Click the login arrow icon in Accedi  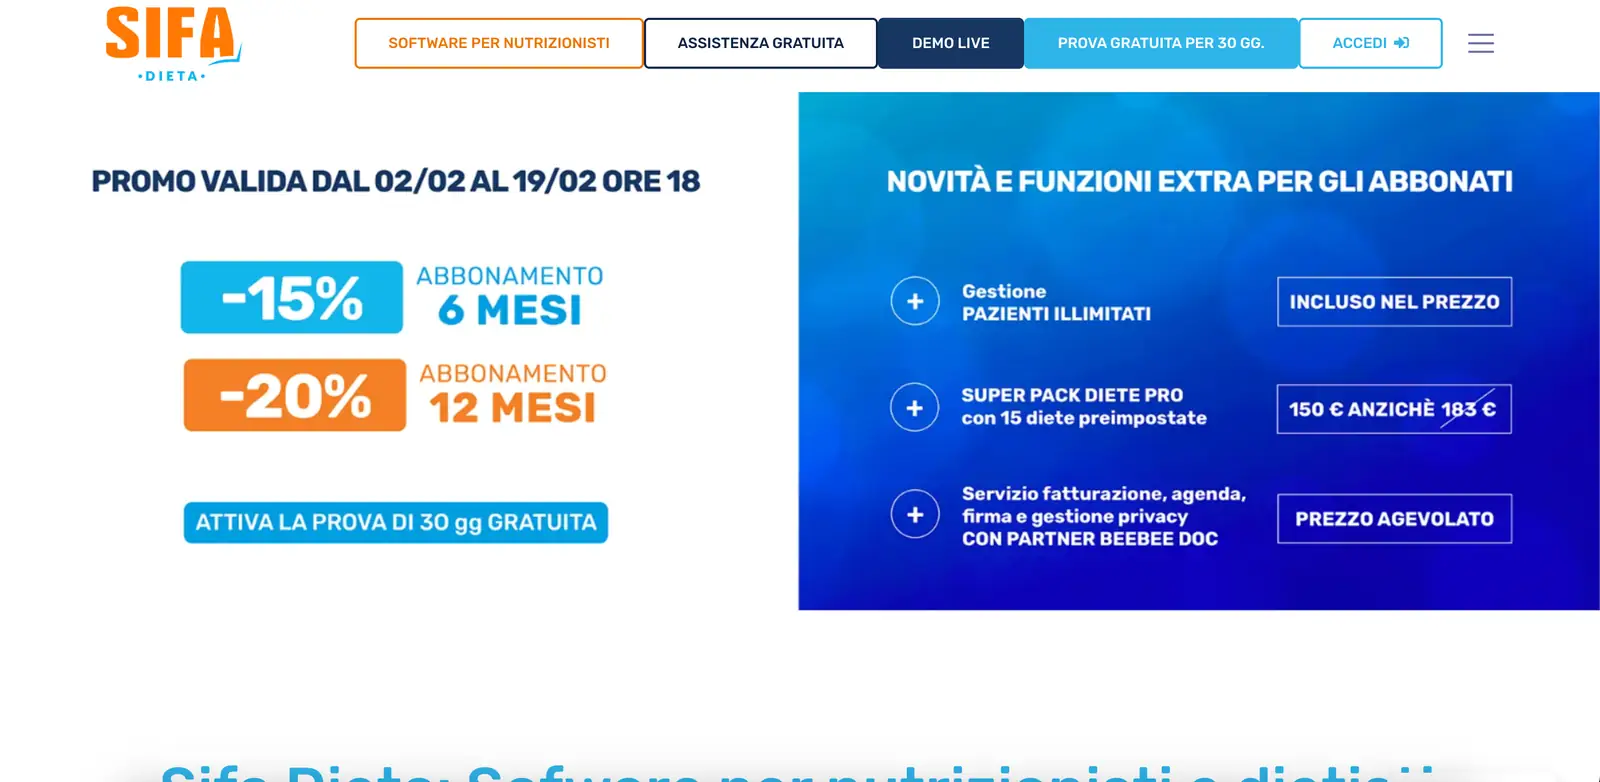(1401, 43)
